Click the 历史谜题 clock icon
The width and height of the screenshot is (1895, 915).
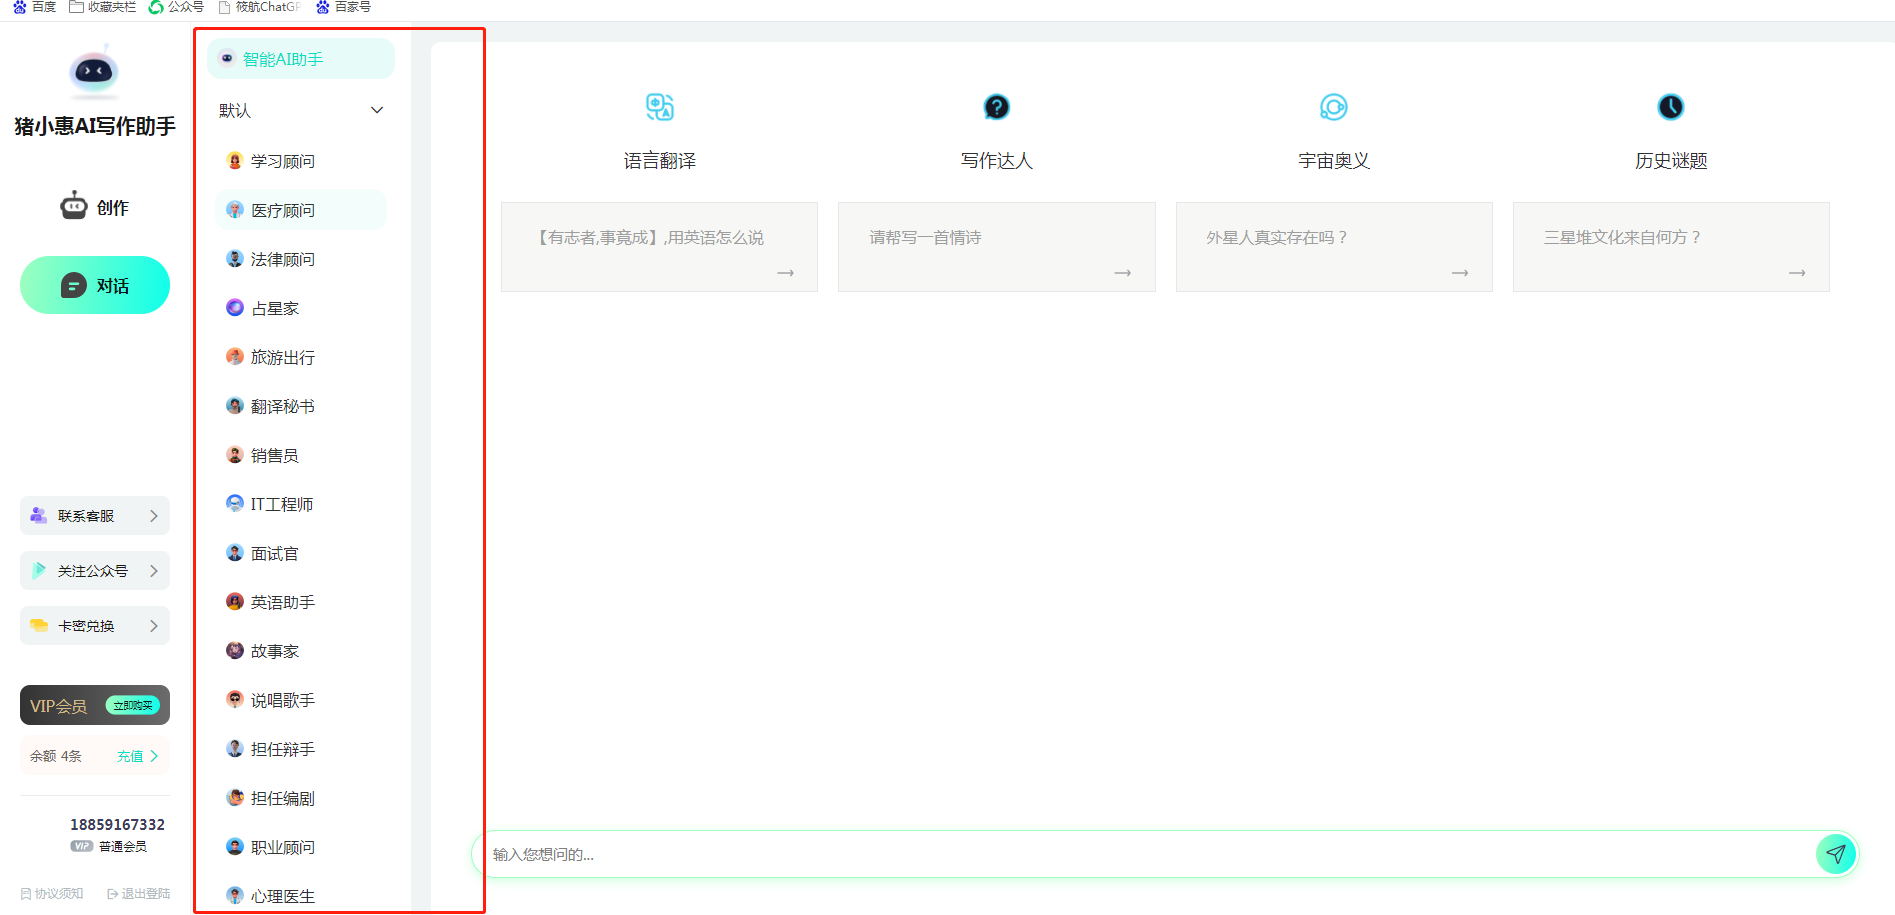[1670, 107]
